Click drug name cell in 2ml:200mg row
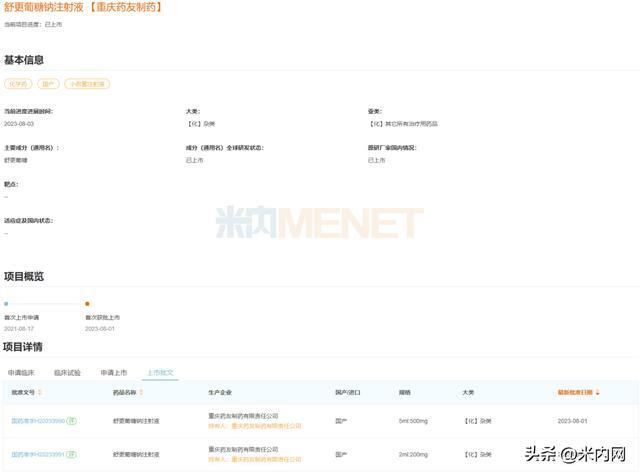The width and height of the screenshot is (640, 476). pyautogui.click(x=136, y=454)
